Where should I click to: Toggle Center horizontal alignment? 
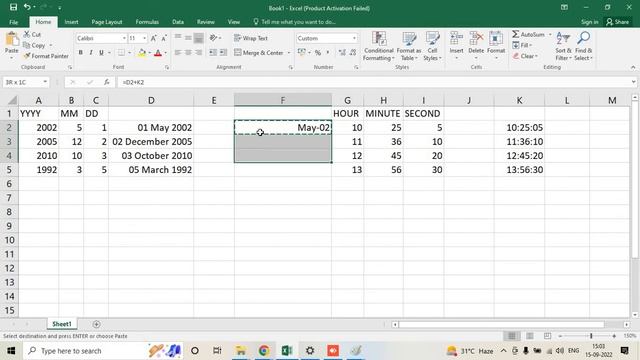click(x=188, y=52)
